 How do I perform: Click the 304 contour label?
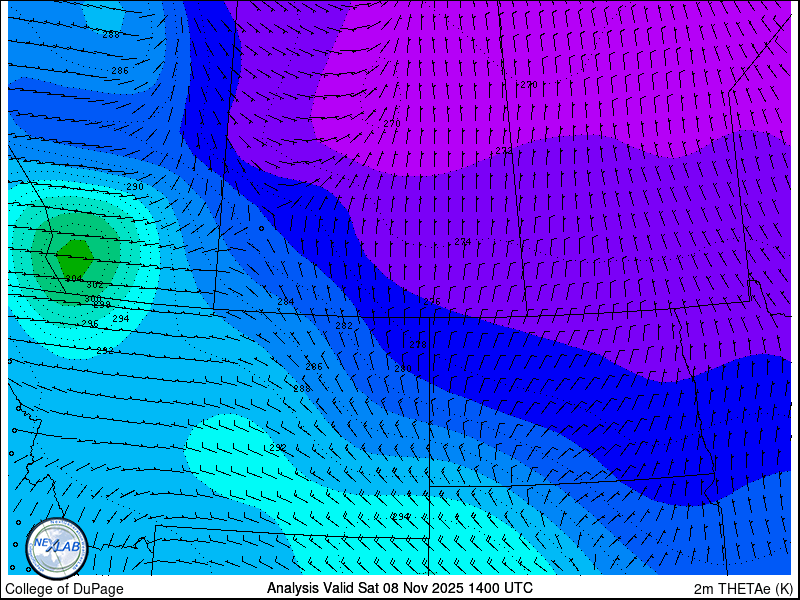coord(74,279)
